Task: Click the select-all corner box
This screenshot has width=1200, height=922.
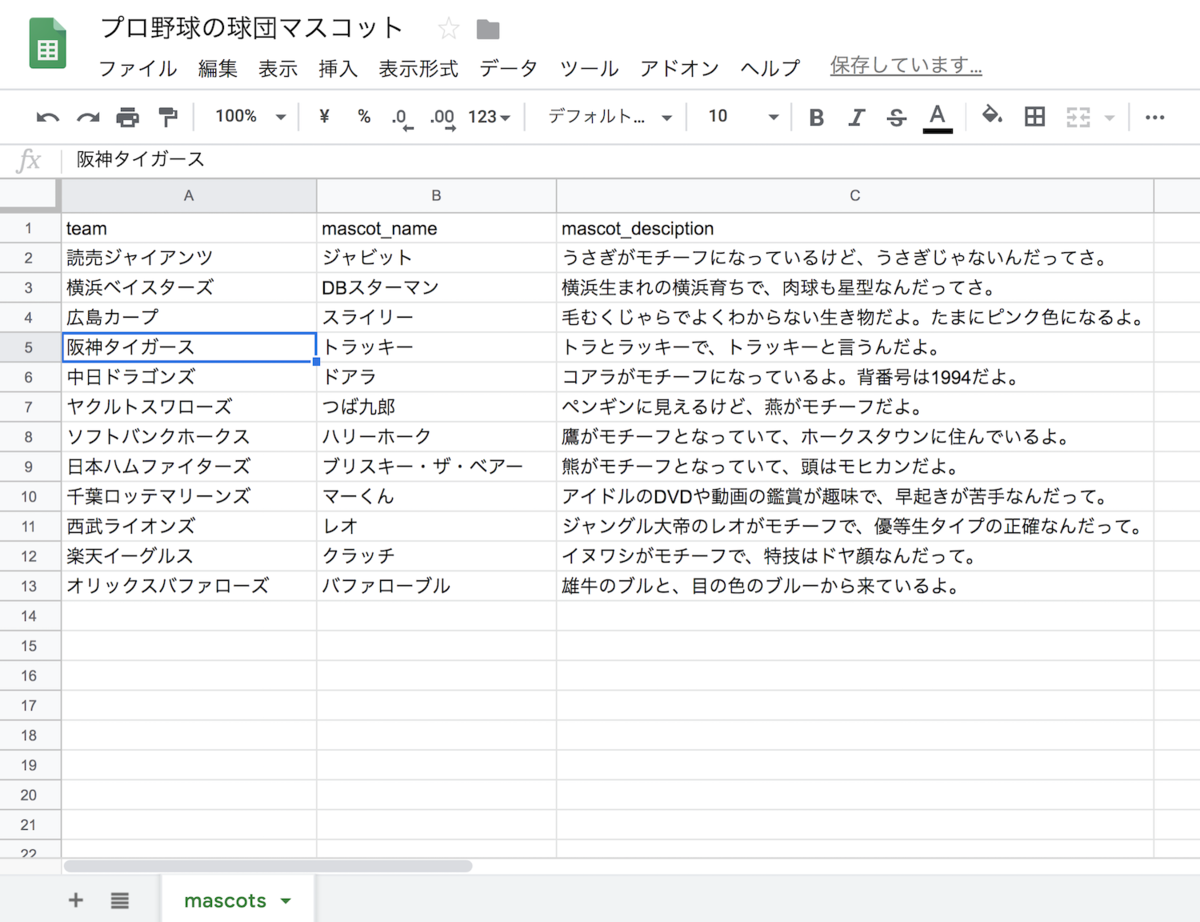Action: point(30,196)
